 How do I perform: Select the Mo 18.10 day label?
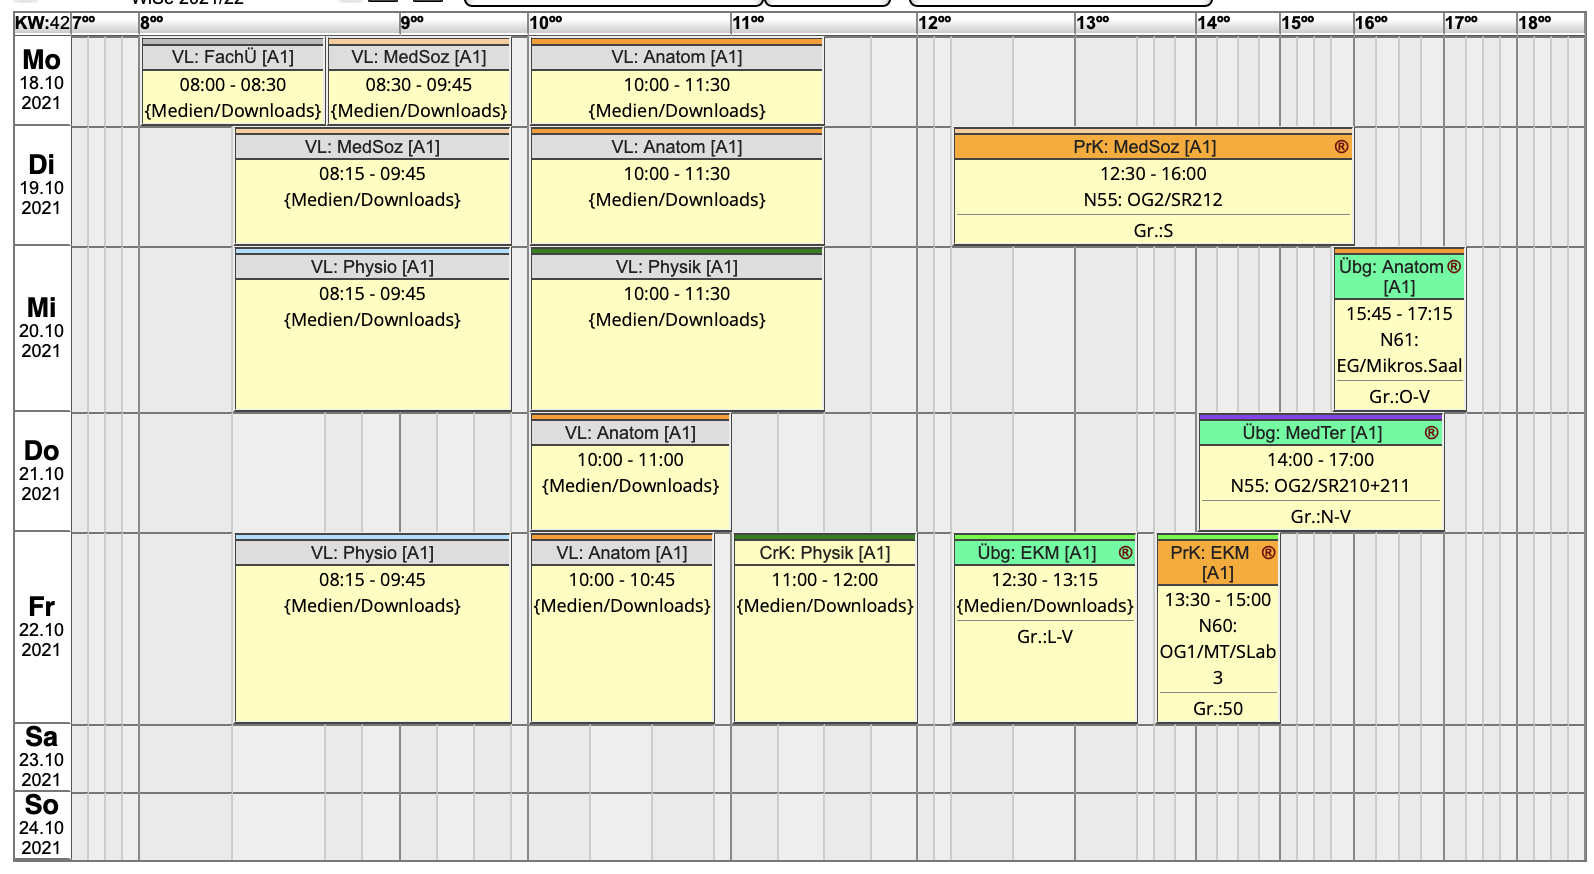pyautogui.click(x=42, y=81)
